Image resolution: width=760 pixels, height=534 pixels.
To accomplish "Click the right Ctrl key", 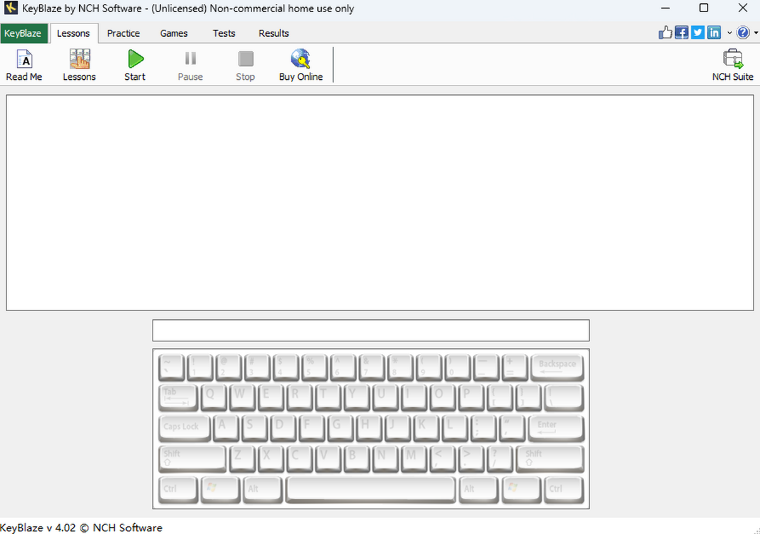I will 564,489.
